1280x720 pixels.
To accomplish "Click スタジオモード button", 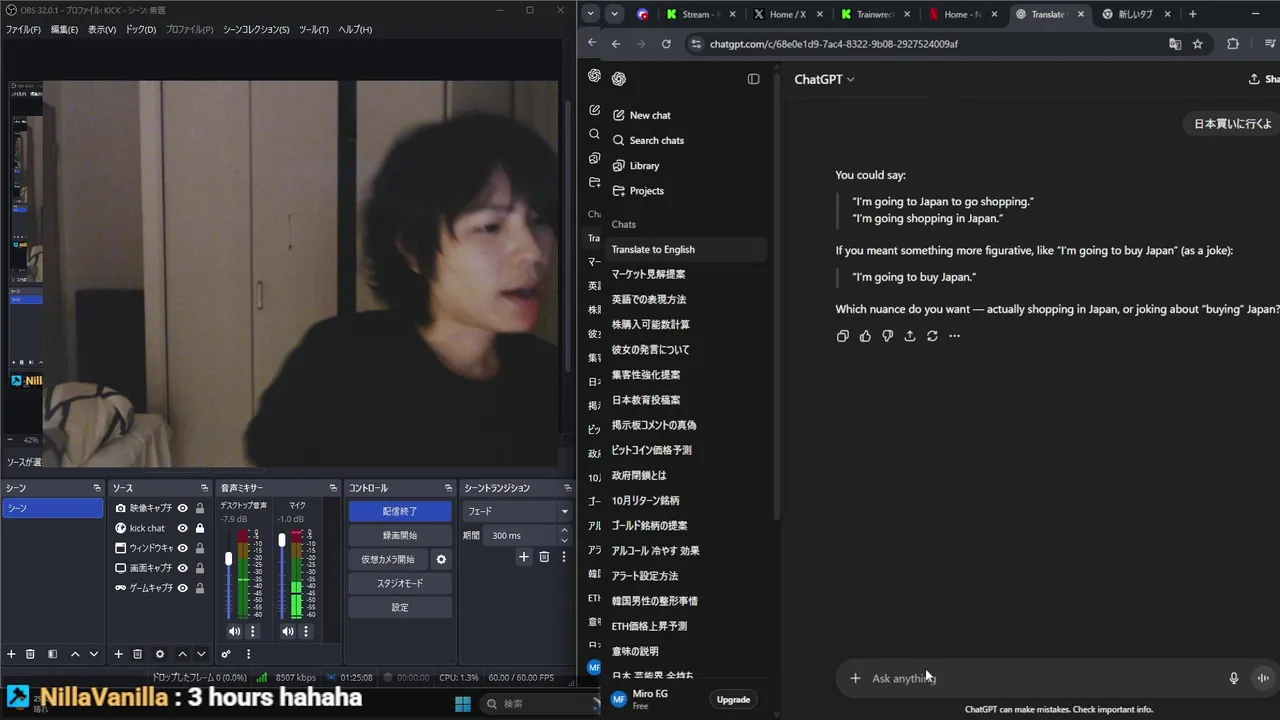I will pyautogui.click(x=400, y=583).
